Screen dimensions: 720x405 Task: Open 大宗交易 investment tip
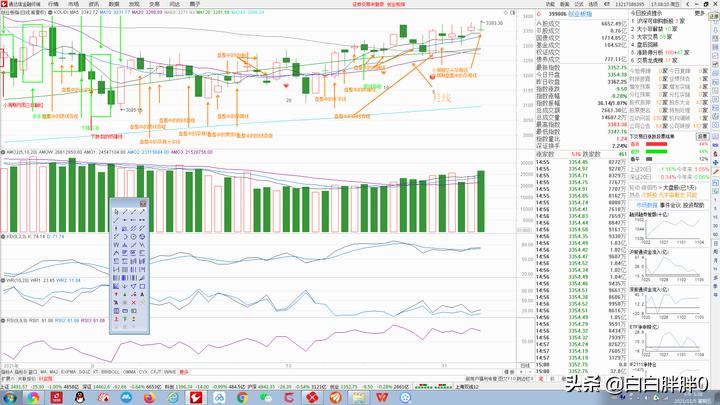651,37
